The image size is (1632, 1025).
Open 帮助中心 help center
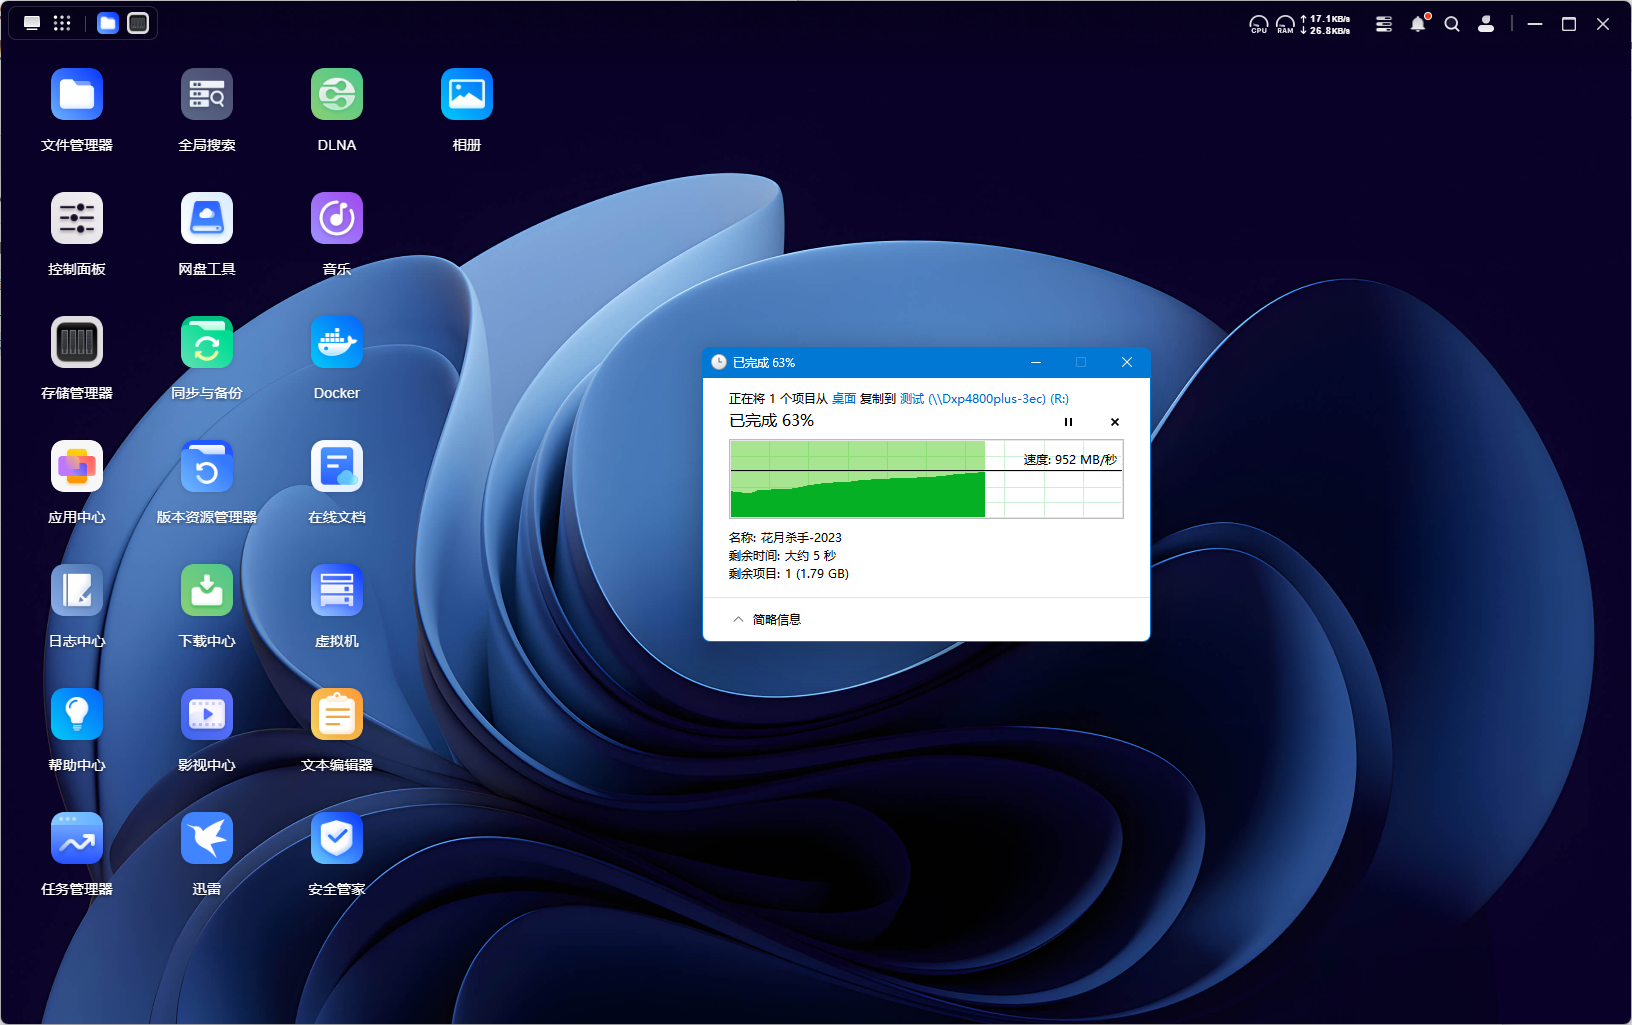click(x=77, y=714)
